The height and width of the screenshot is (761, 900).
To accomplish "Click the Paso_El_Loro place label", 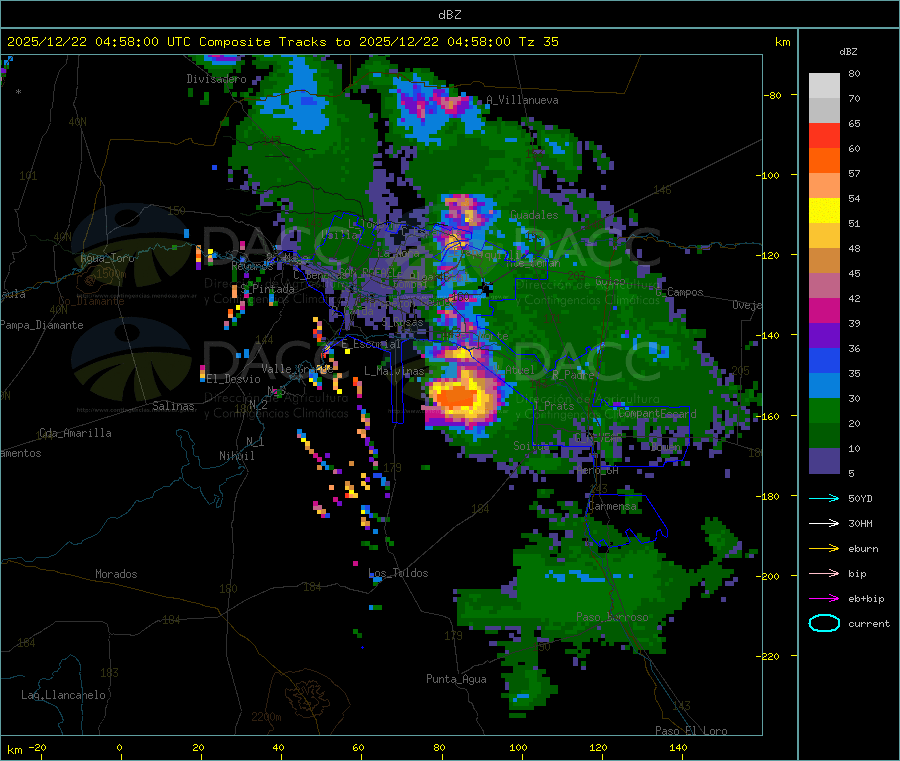I will (691, 731).
